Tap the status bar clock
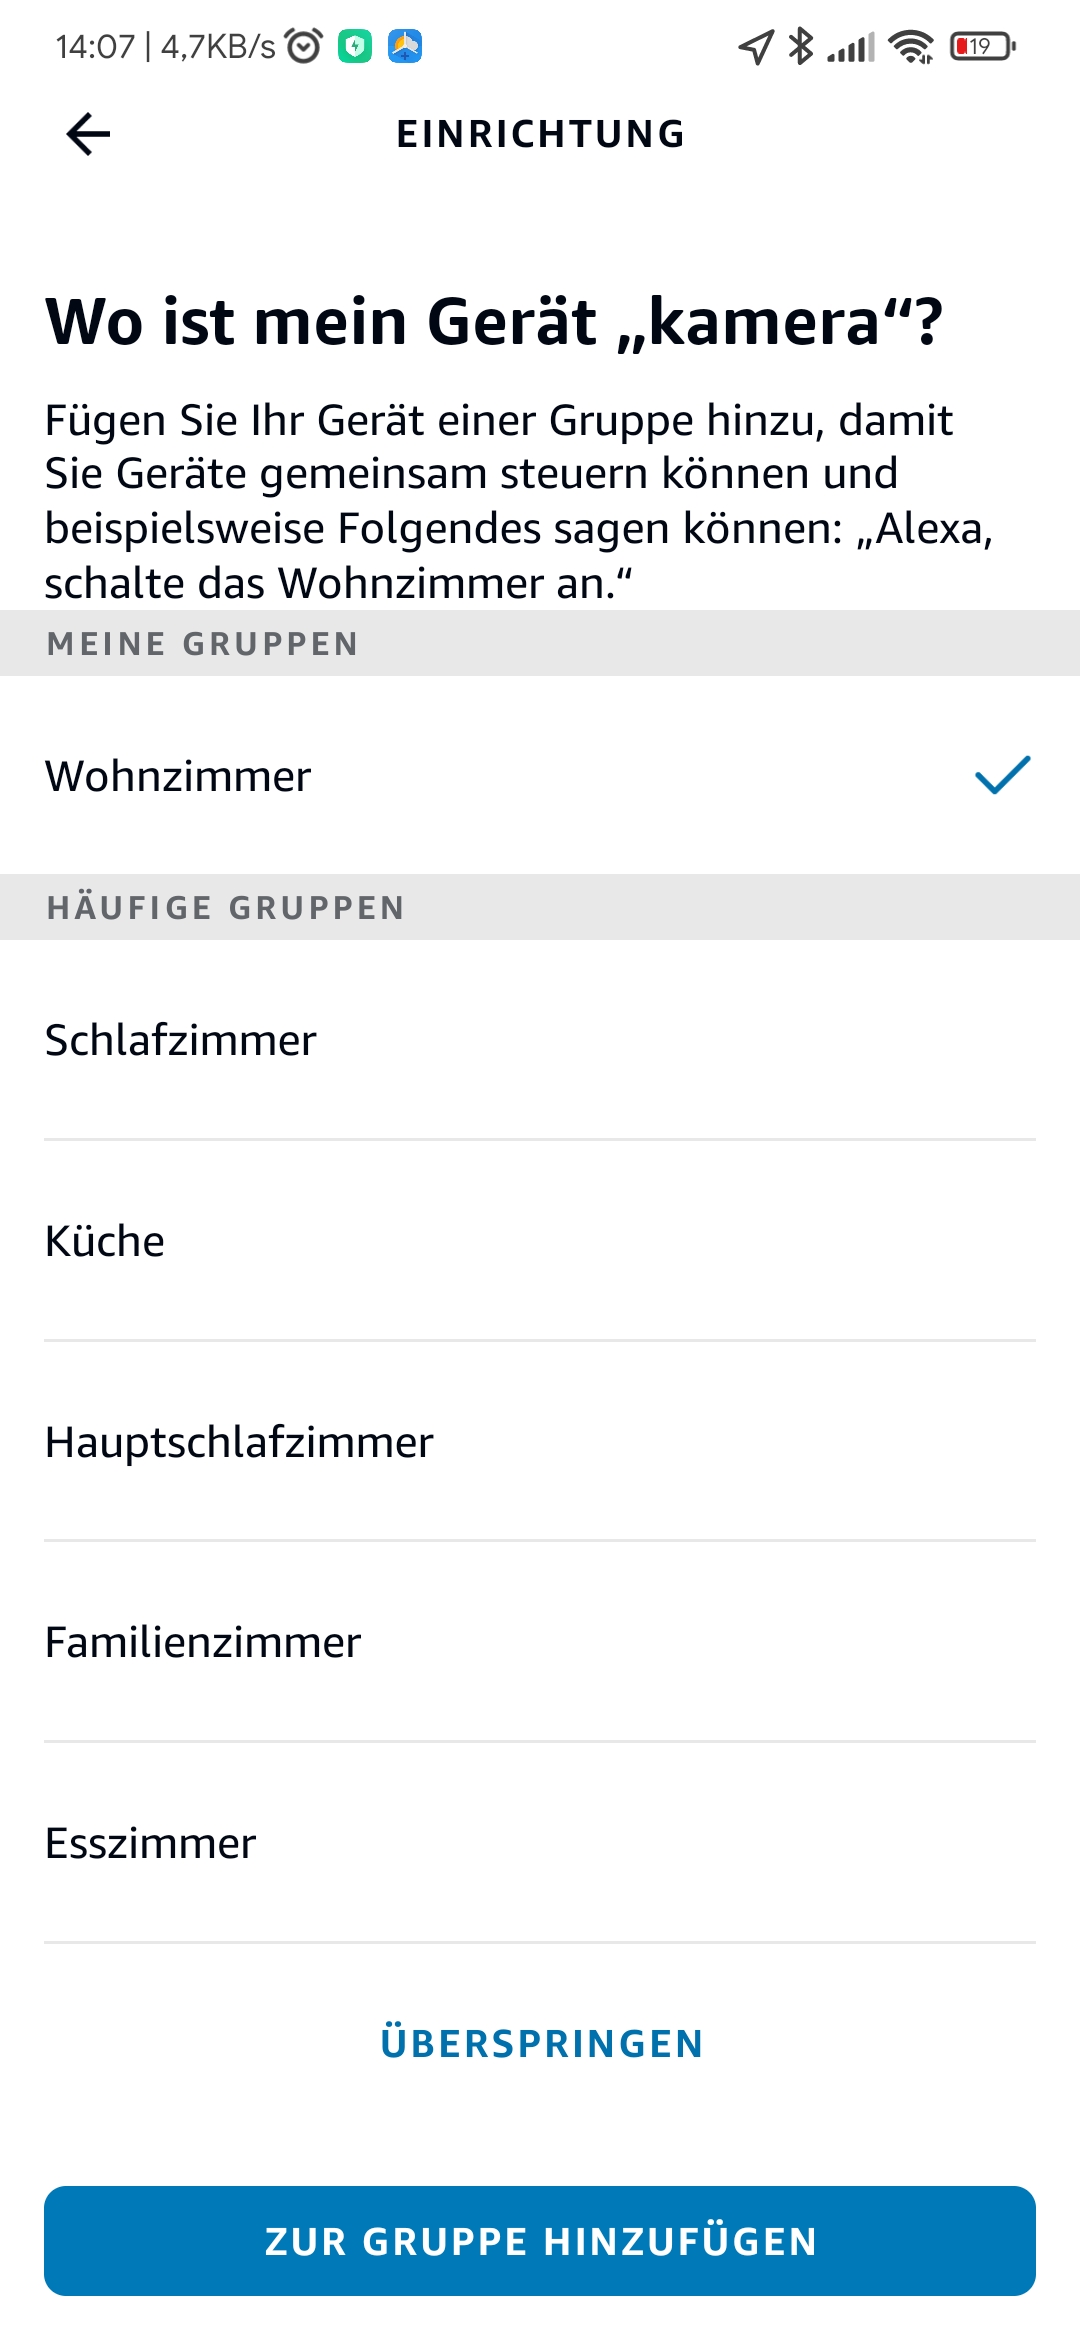Screen dimensions: 1080x2340 tap(95, 46)
